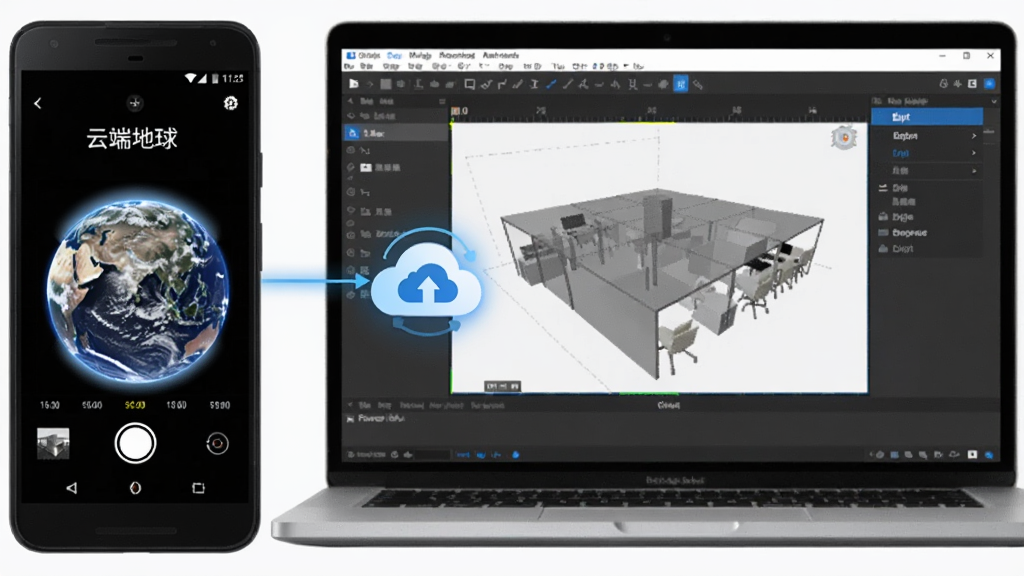Collapse the left panel using its header arrow
Viewport: 1024px width, 576px height.
click(351, 101)
